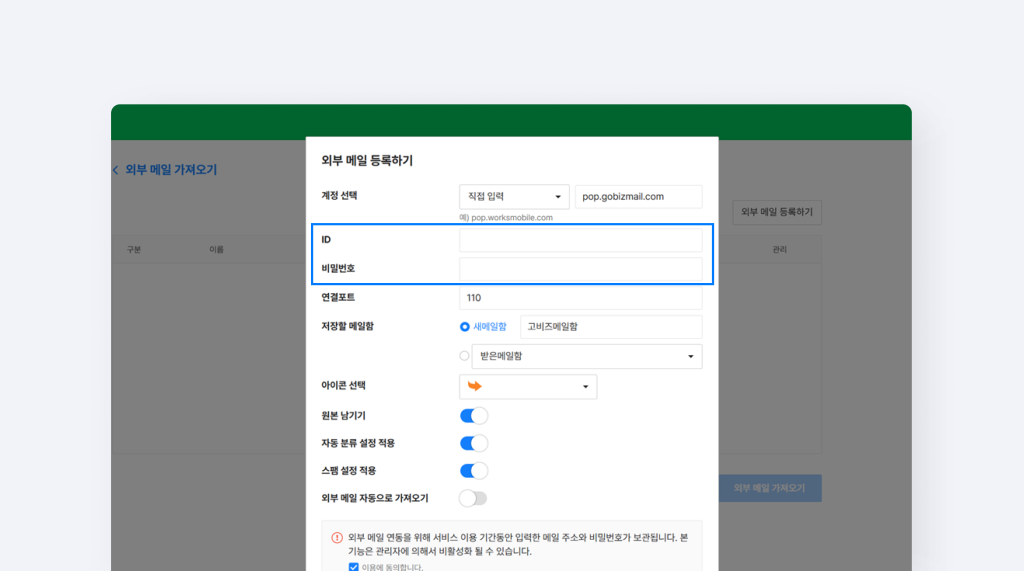The image size is (1024, 571).
Task: Click the 계정 선택 label
Action: point(339,195)
